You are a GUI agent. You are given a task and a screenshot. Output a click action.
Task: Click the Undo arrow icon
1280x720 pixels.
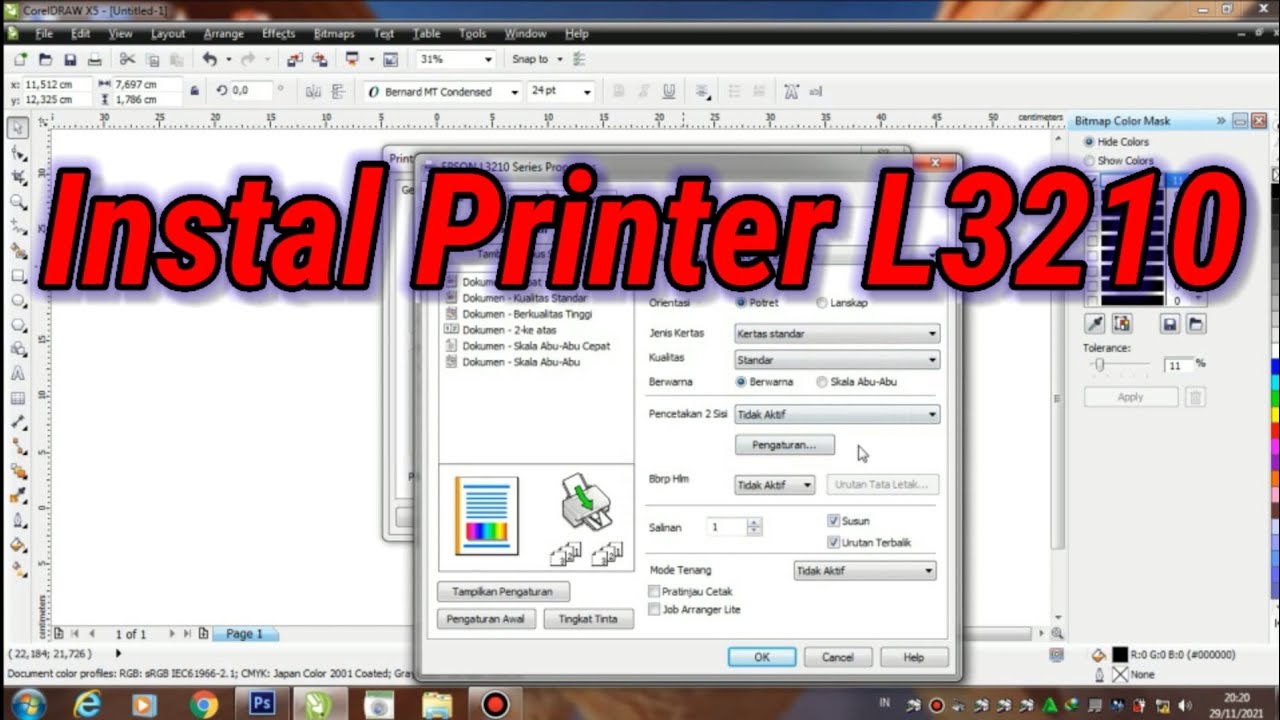point(209,60)
